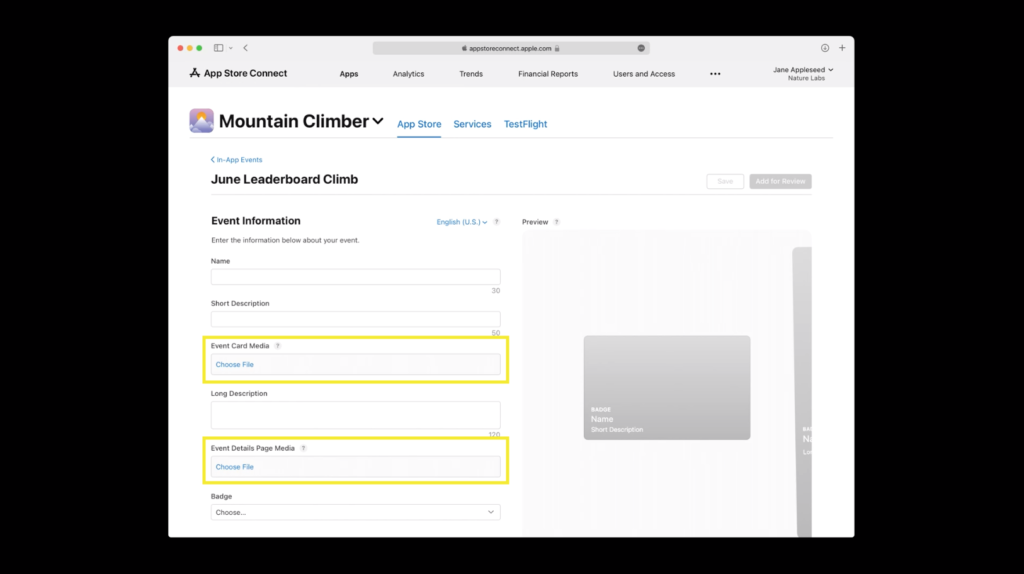Click the event card preview thumbnail
Viewport: 1024px width, 574px height.
pos(667,387)
